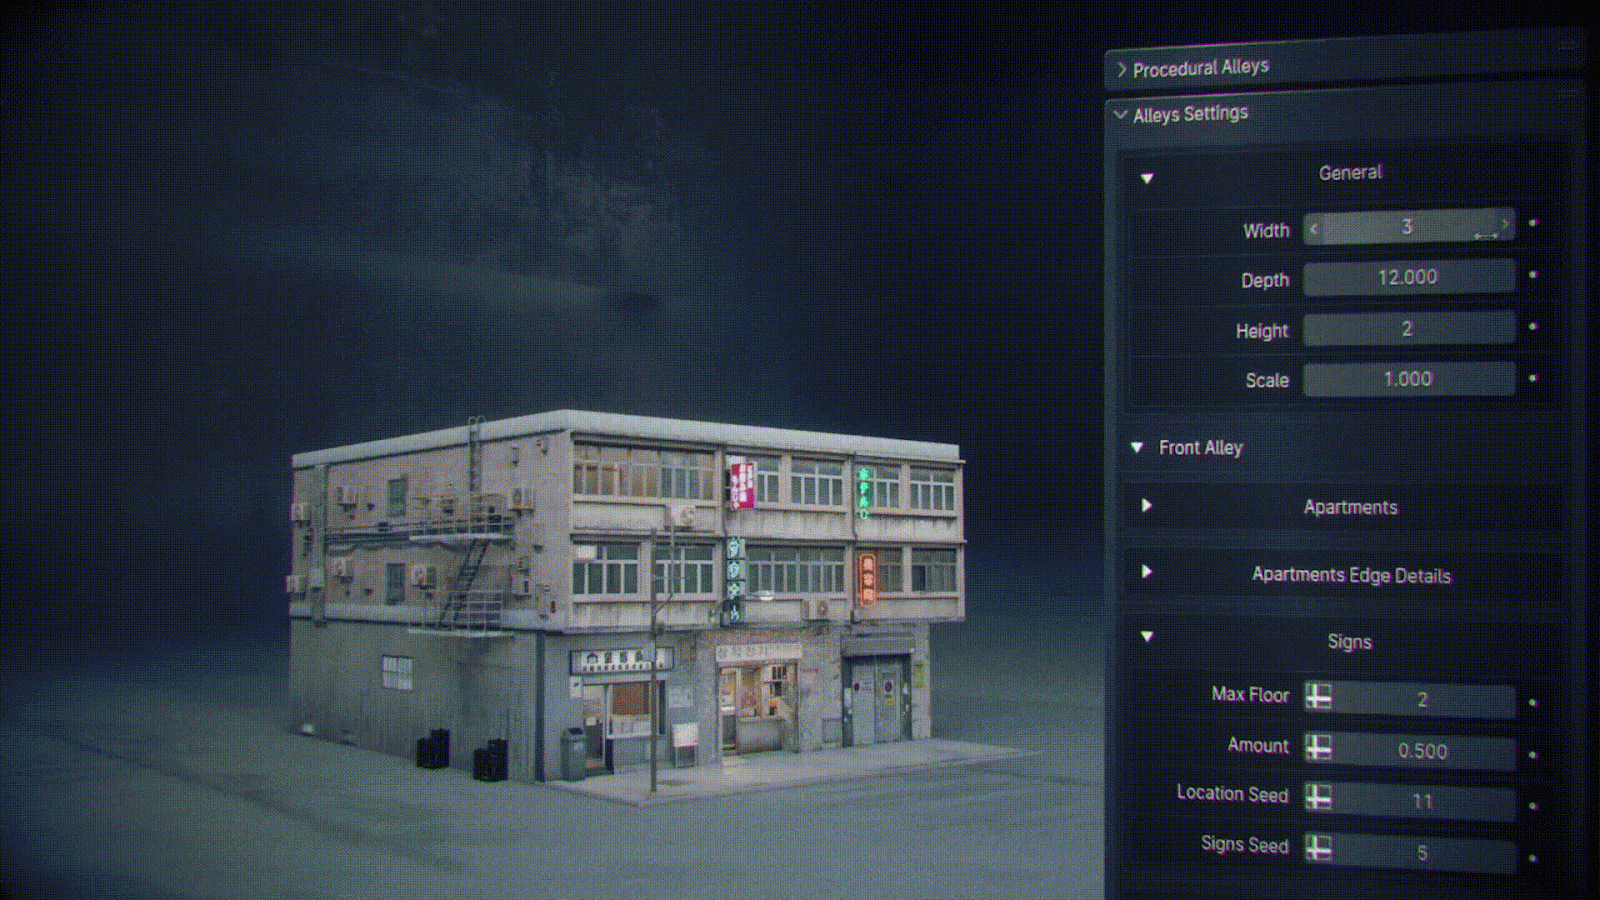The width and height of the screenshot is (1600, 900).
Task: Click the Max Floor value field
Action: [1424, 699]
